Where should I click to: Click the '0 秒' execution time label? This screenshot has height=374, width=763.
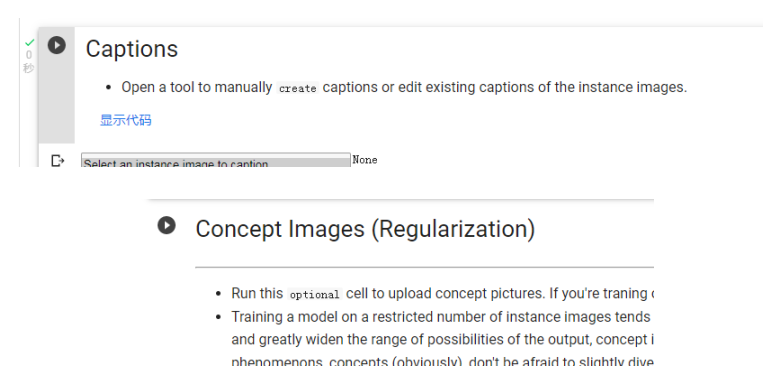[29, 62]
